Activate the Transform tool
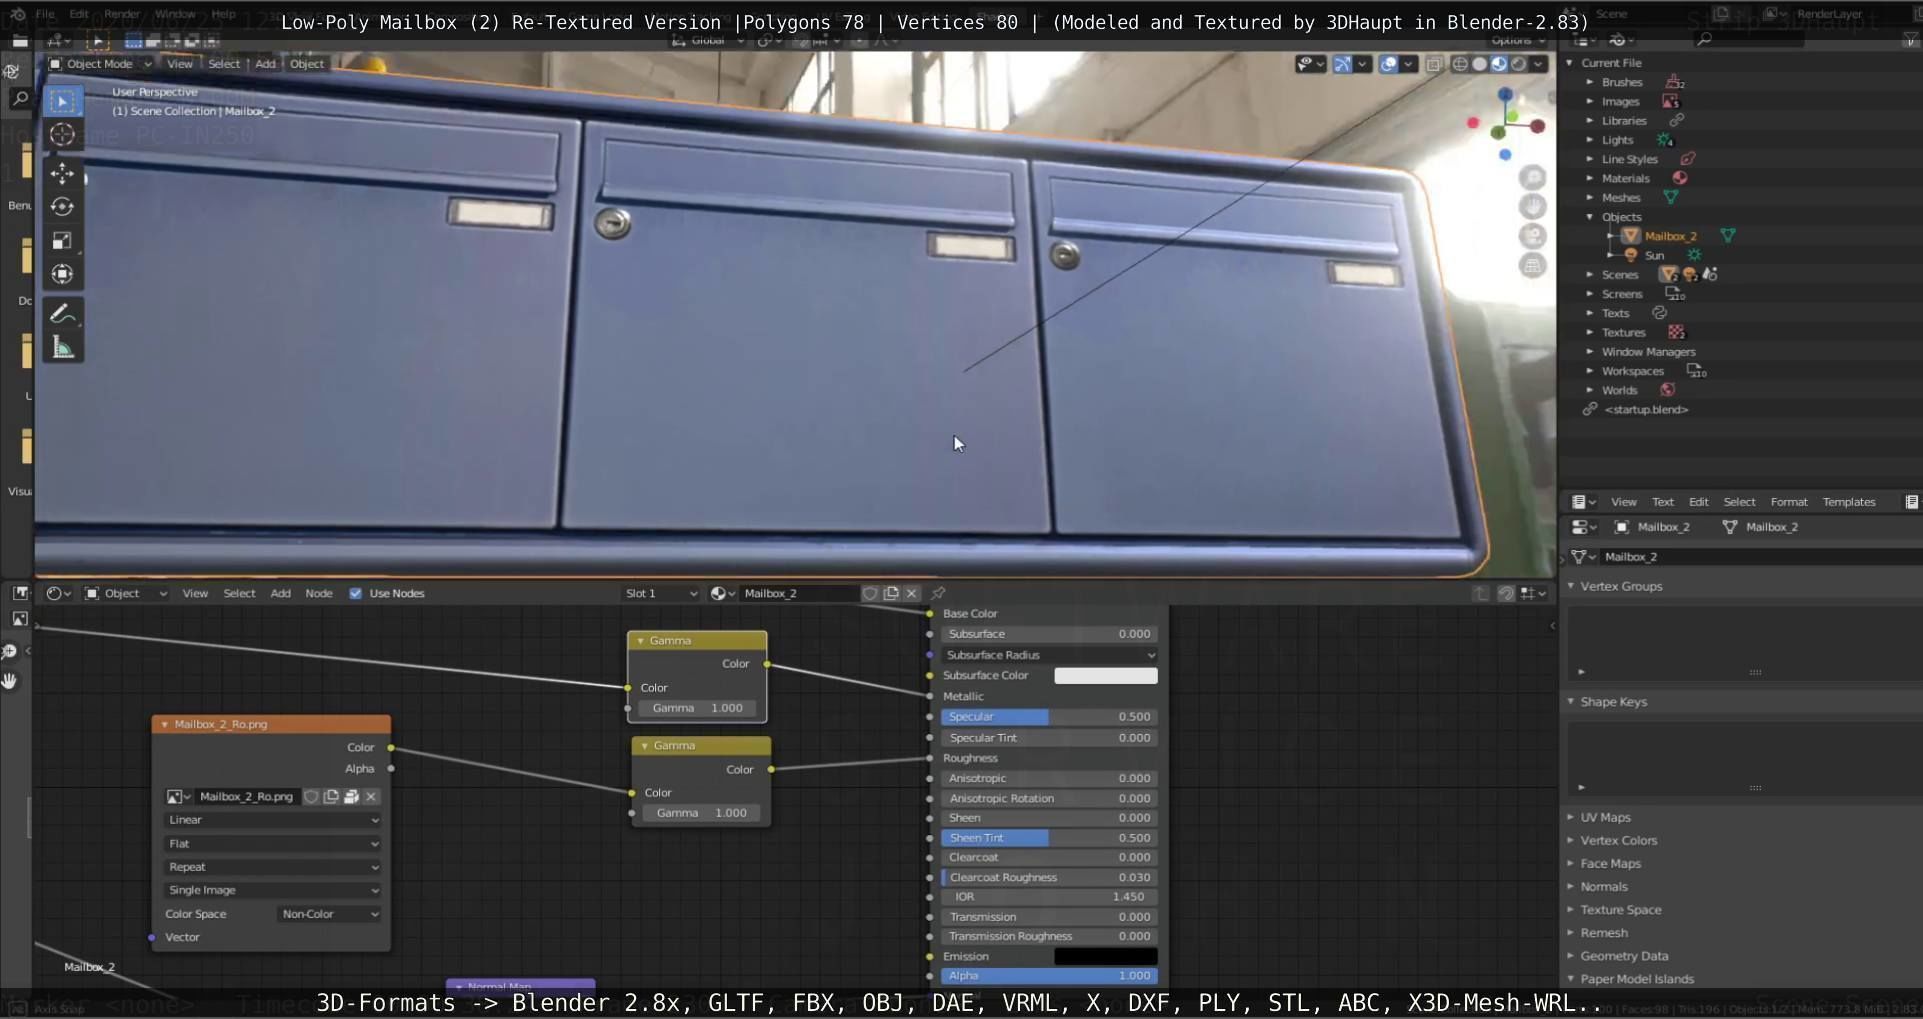 click(62, 274)
